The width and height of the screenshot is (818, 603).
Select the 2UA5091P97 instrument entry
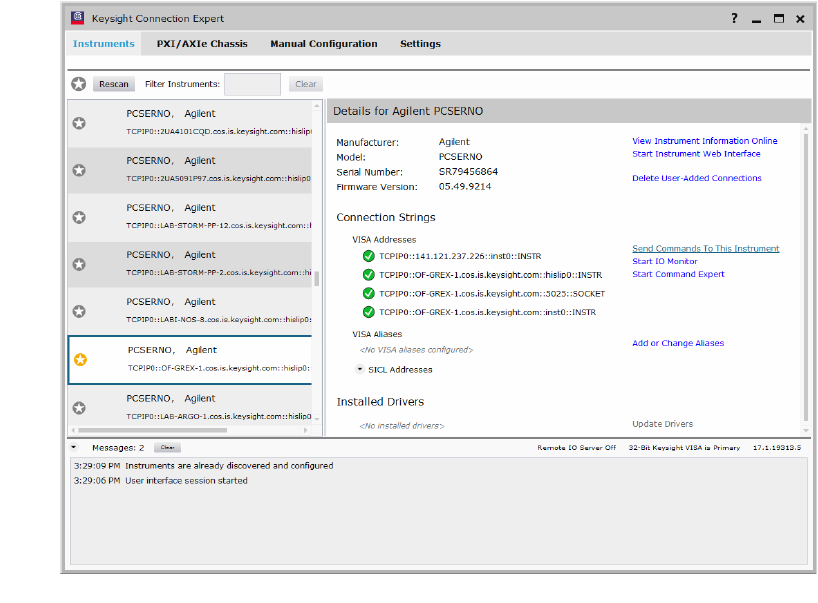[x=190, y=170]
